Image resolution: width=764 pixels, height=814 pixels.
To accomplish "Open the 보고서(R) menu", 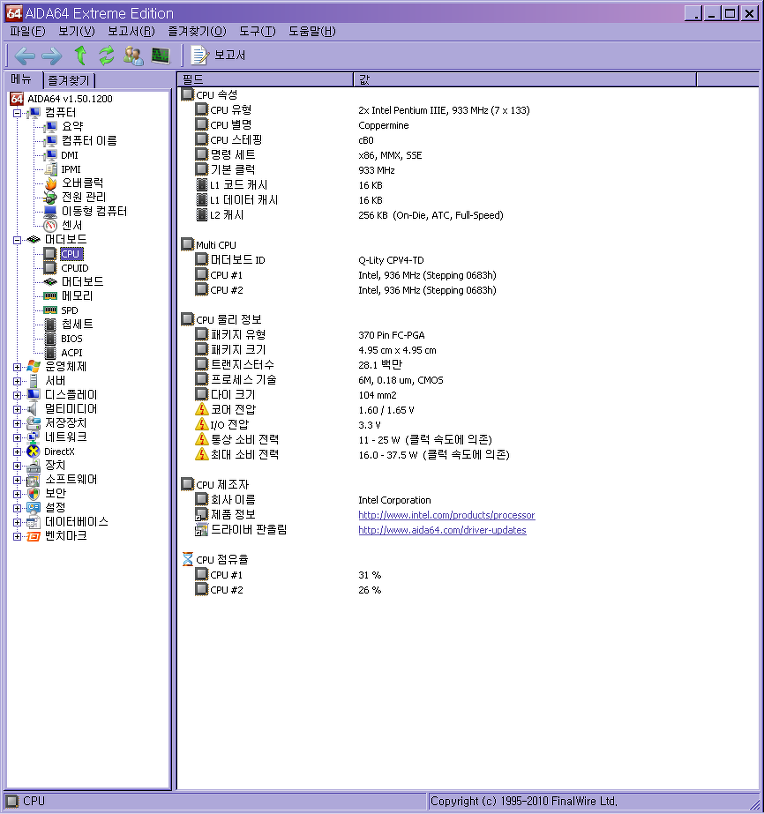I will coord(131,31).
